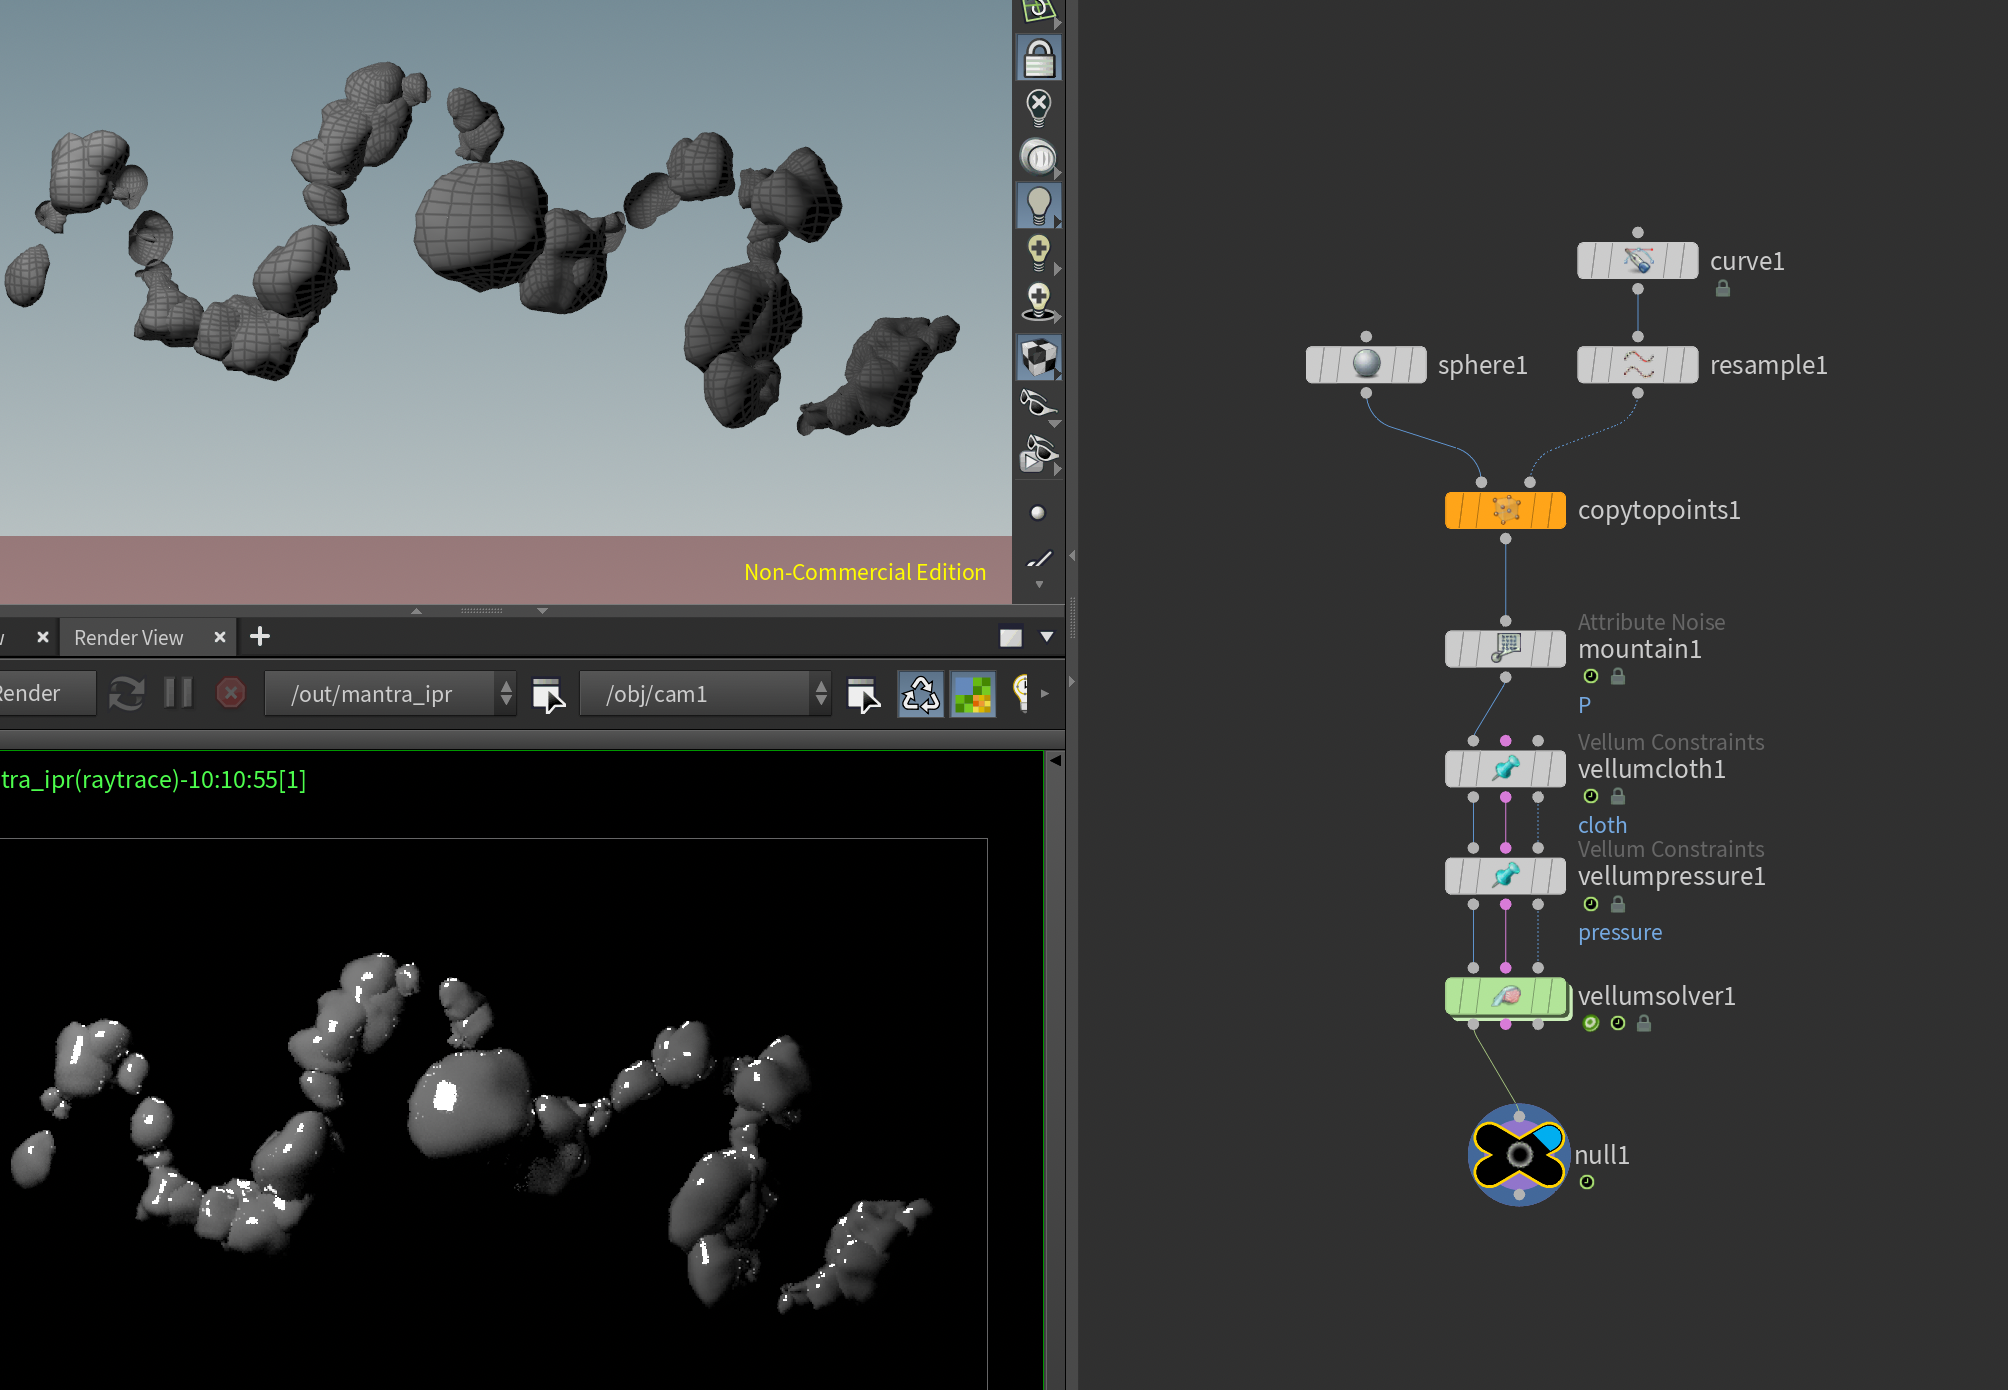Viewport: 2008px width, 1390px height.
Task: Jump to the cam1 camera node icon
Action: pos(863,694)
